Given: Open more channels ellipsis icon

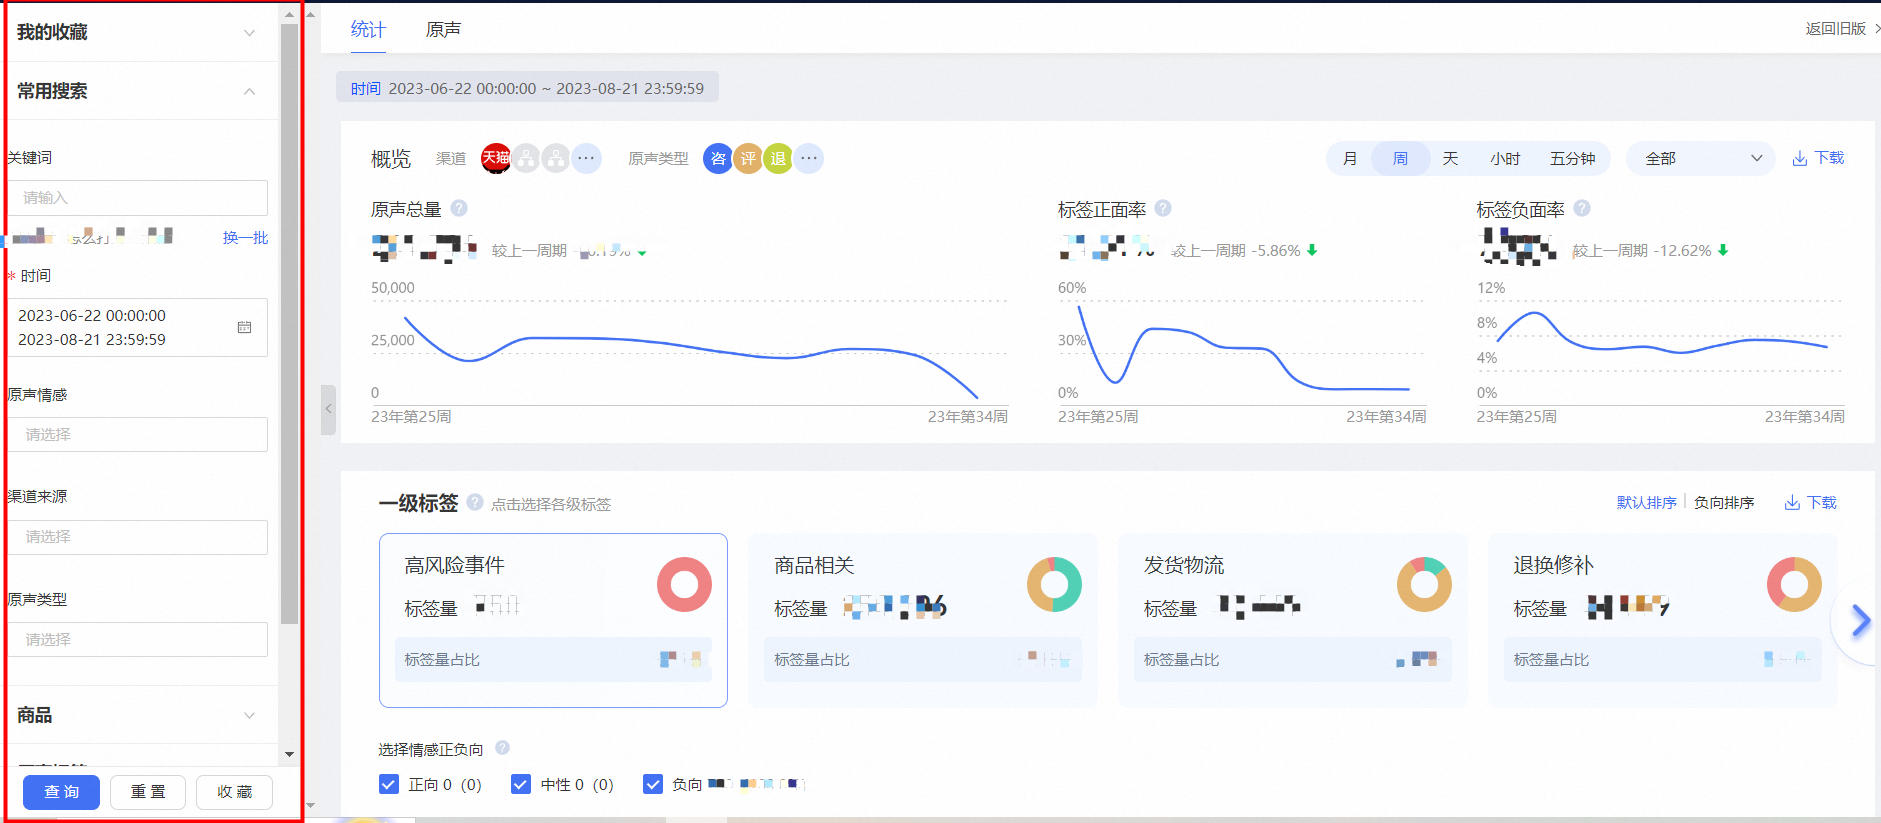Looking at the screenshot, I should (586, 158).
